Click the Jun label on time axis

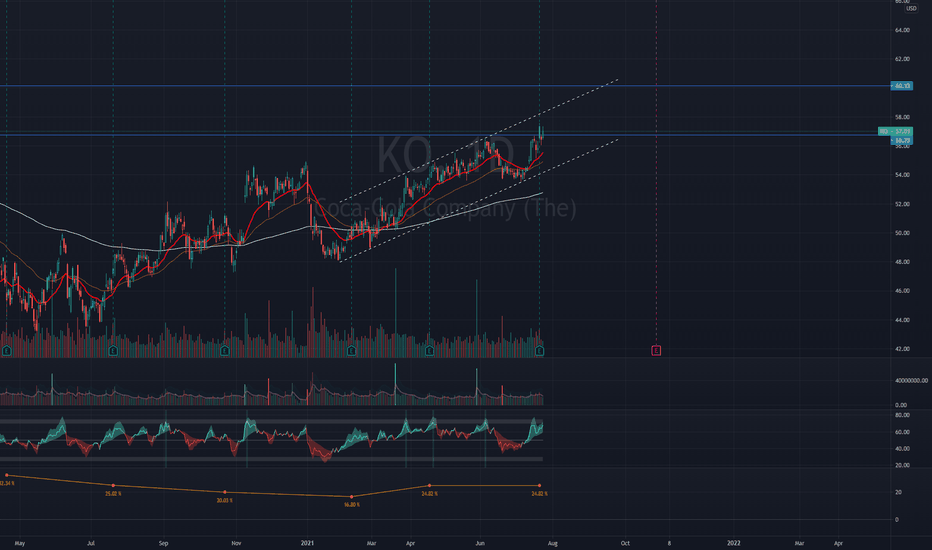[x=480, y=543]
